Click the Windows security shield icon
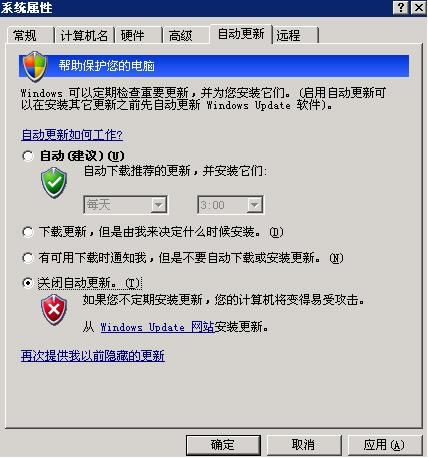428x458 pixels. coord(35,66)
